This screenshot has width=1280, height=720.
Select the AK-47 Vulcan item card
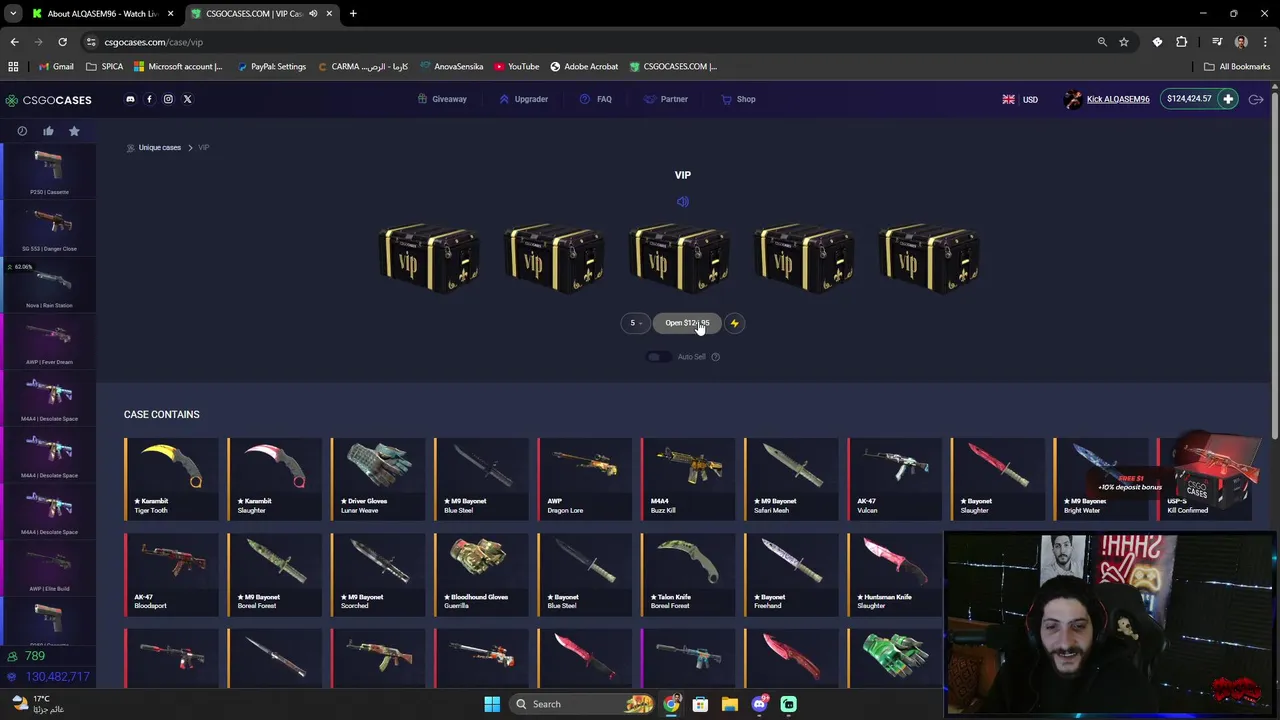(x=895, y=479)
